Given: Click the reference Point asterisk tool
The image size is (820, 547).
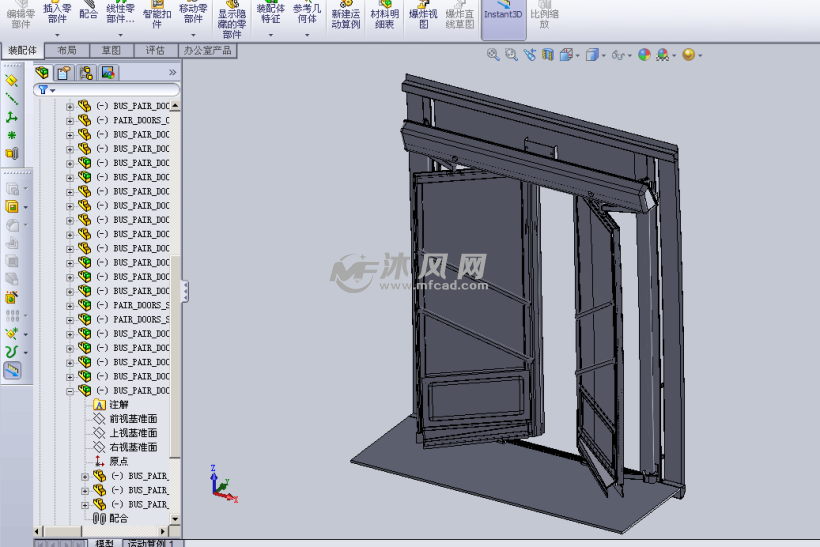Looking at the screenshot, I should pos(12,135).
